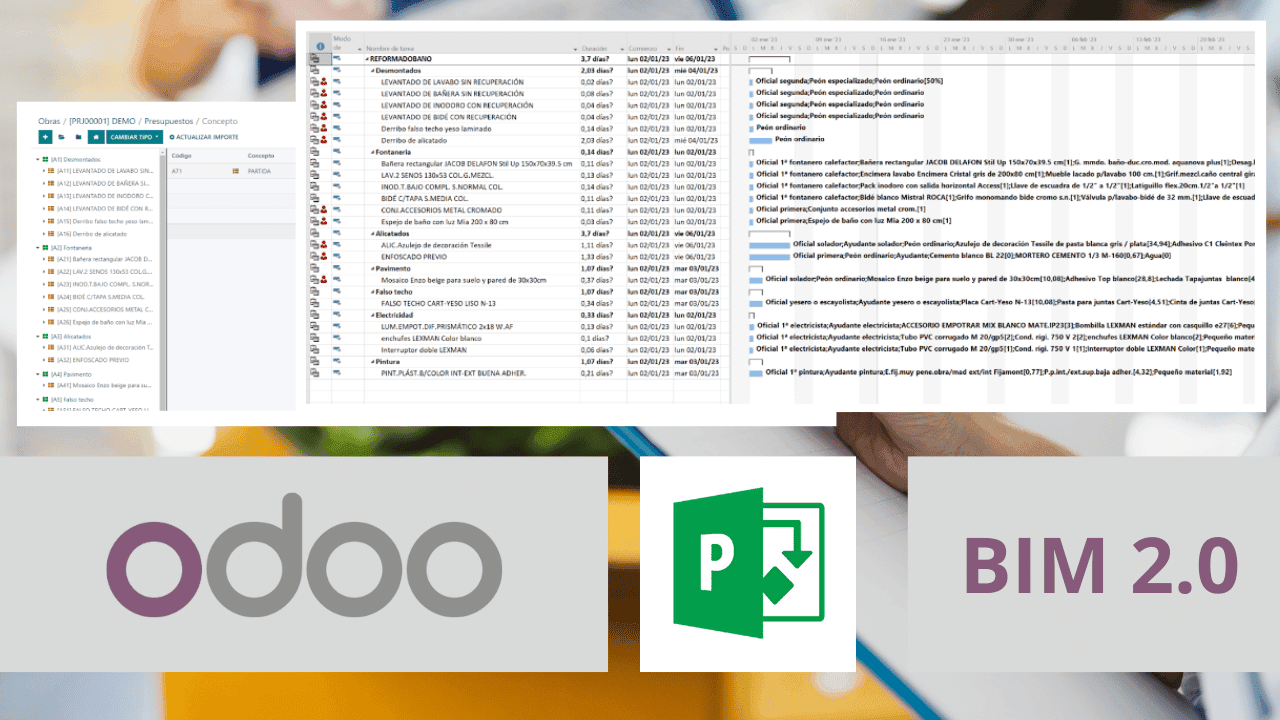
Task: Collapse the [A1] Desmontados chapter in Odoo tree
Action: [x=39, y=159]
